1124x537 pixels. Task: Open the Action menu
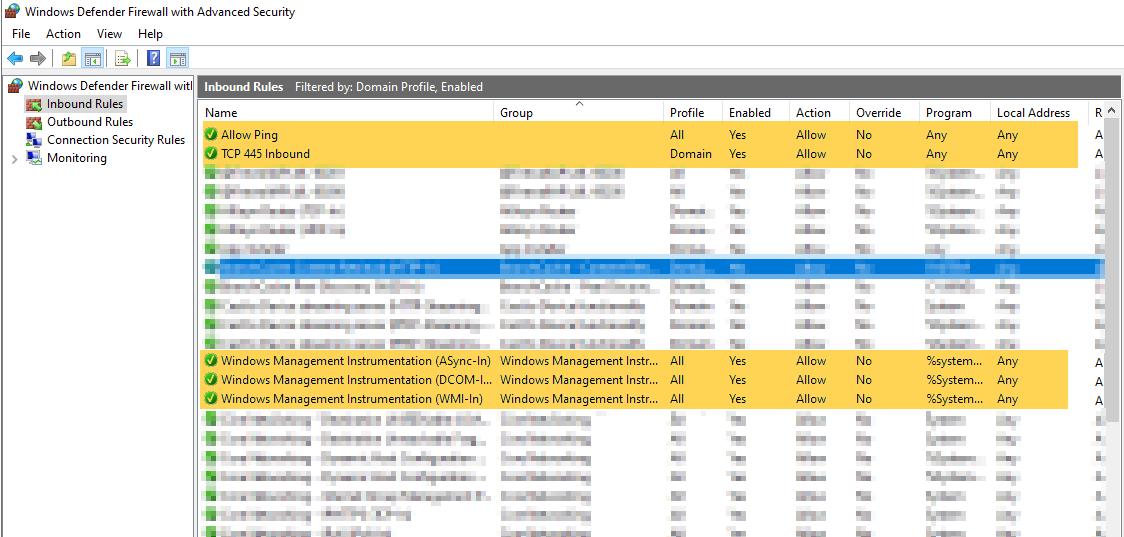[63, 34]
